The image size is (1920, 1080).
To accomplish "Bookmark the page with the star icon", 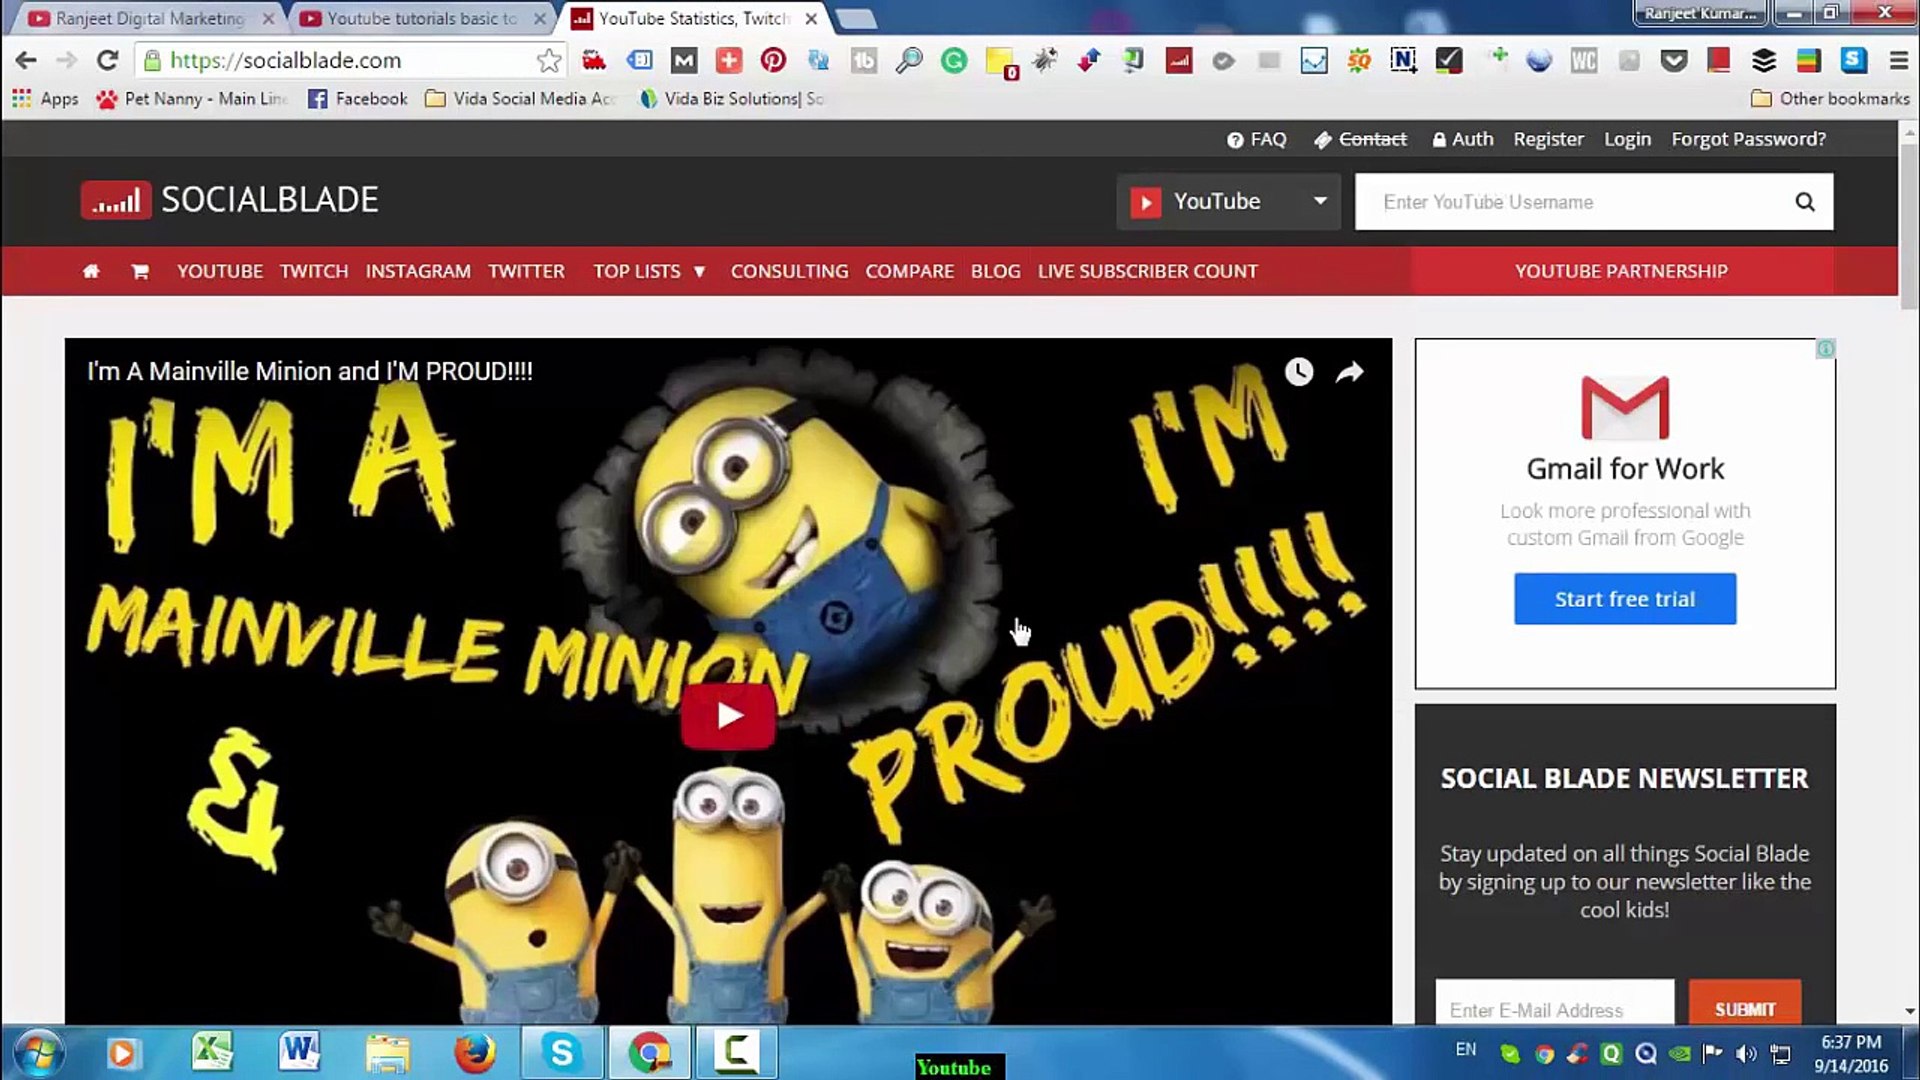I will click(x=548, y=61).
